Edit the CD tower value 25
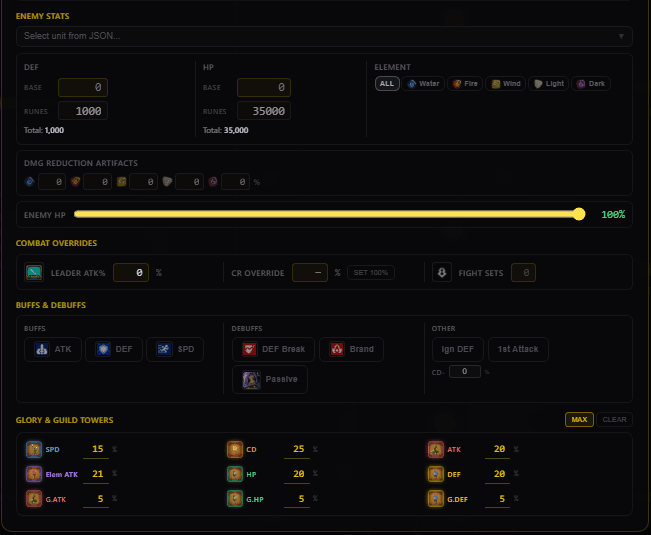 tap(297, 449)
